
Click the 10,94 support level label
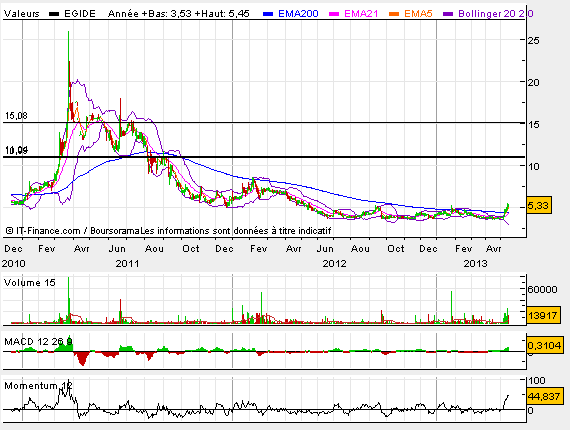point(16,150)
